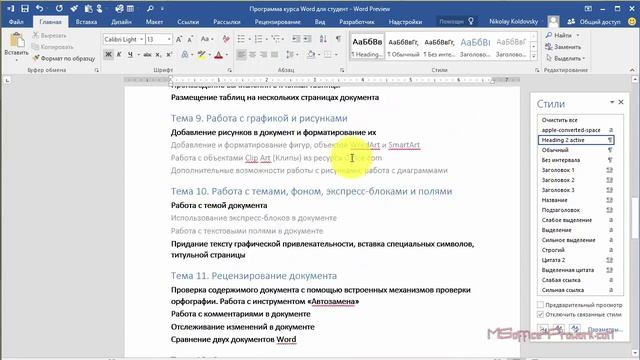Close the Стили pane with X
Viewport: 640px width, 360px height.
(x=621, y=102)
